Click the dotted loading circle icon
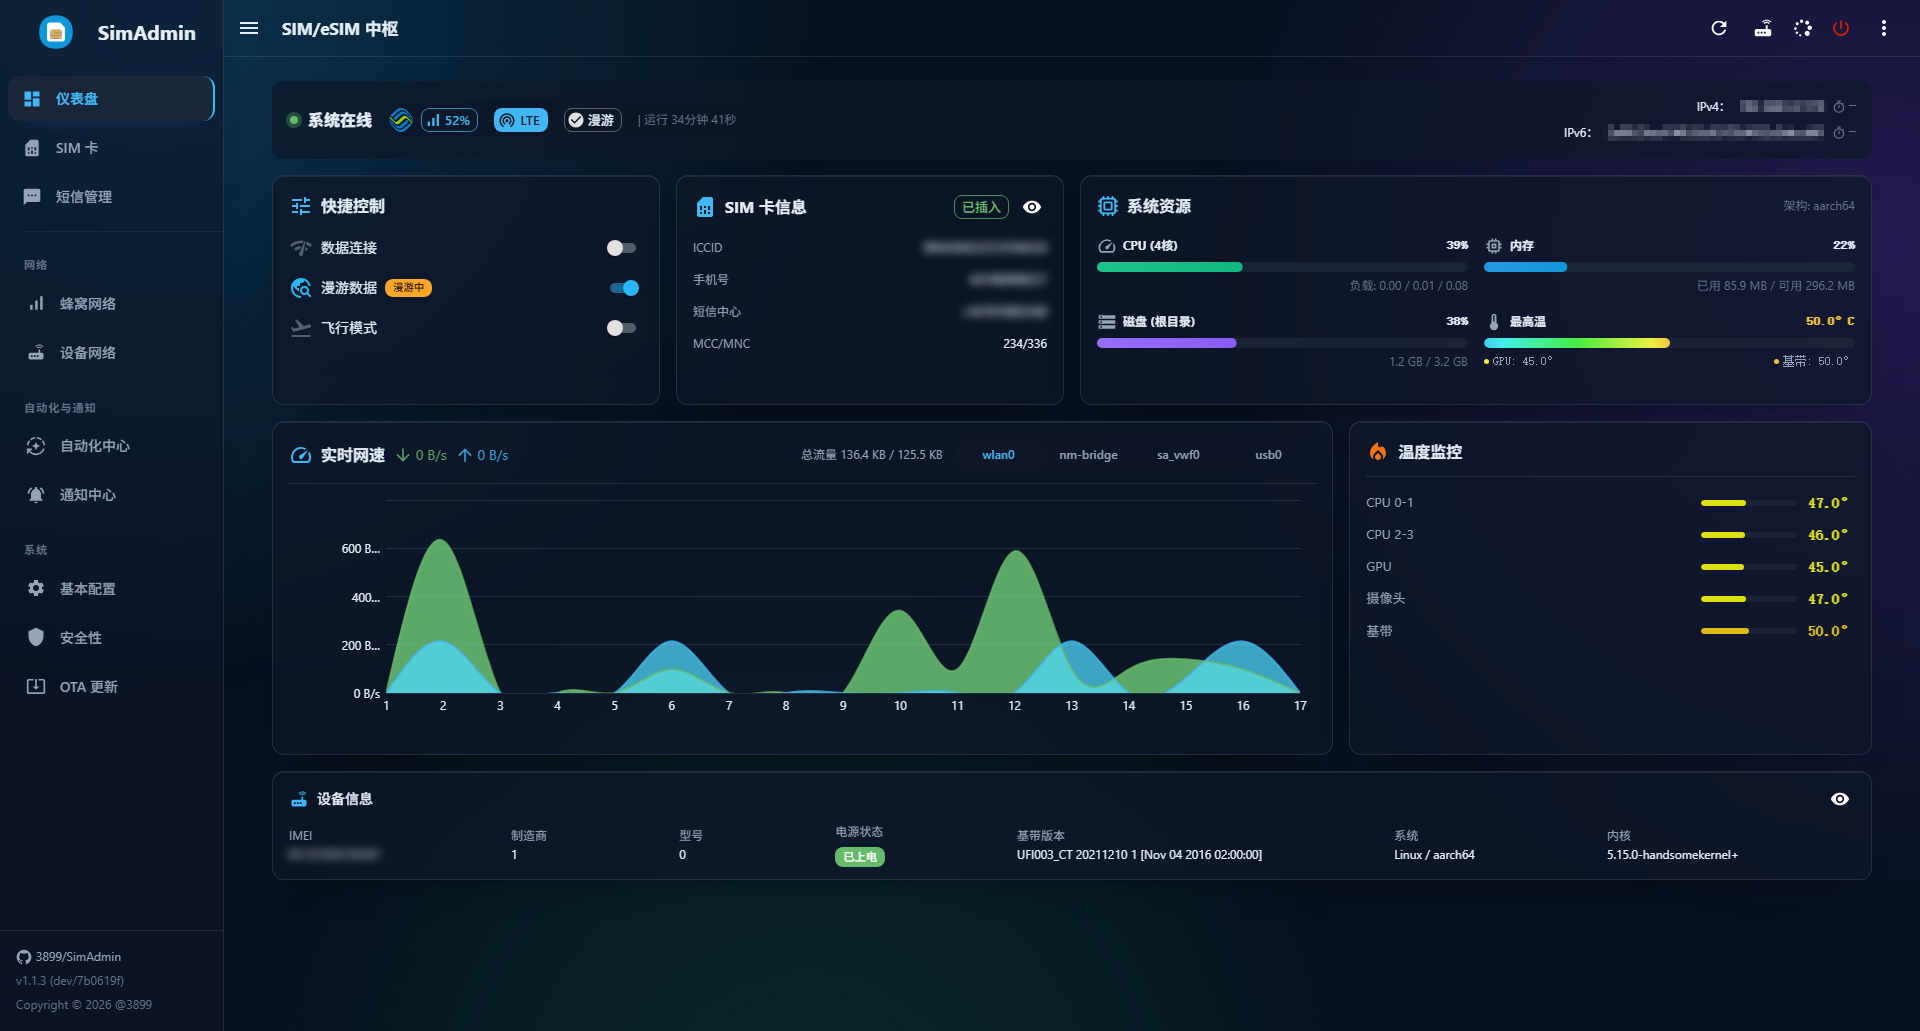Image resolution: width=1920 pixels, height=1031 pixels. click(1803, 29)
